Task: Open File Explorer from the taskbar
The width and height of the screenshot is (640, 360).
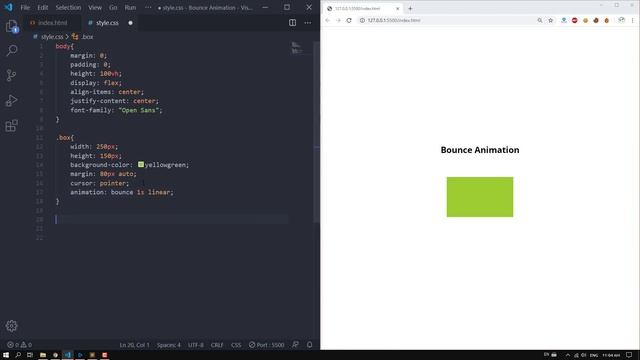Action: pos(42,355)
